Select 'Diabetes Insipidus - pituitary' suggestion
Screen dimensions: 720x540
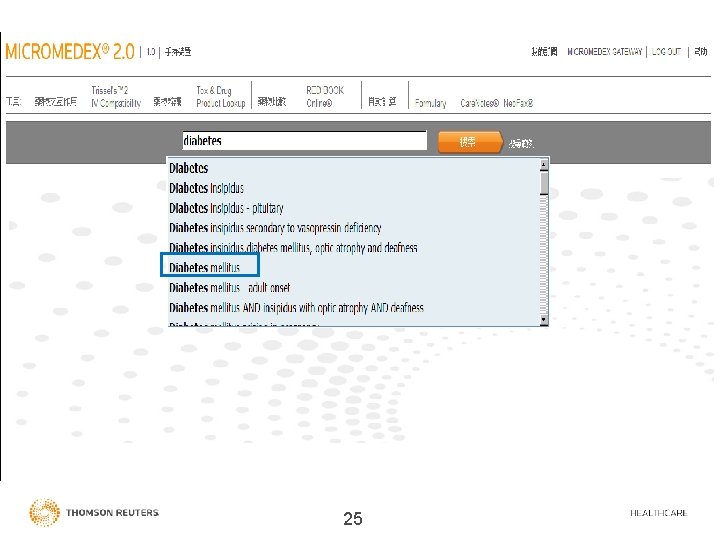click(354, 208)
